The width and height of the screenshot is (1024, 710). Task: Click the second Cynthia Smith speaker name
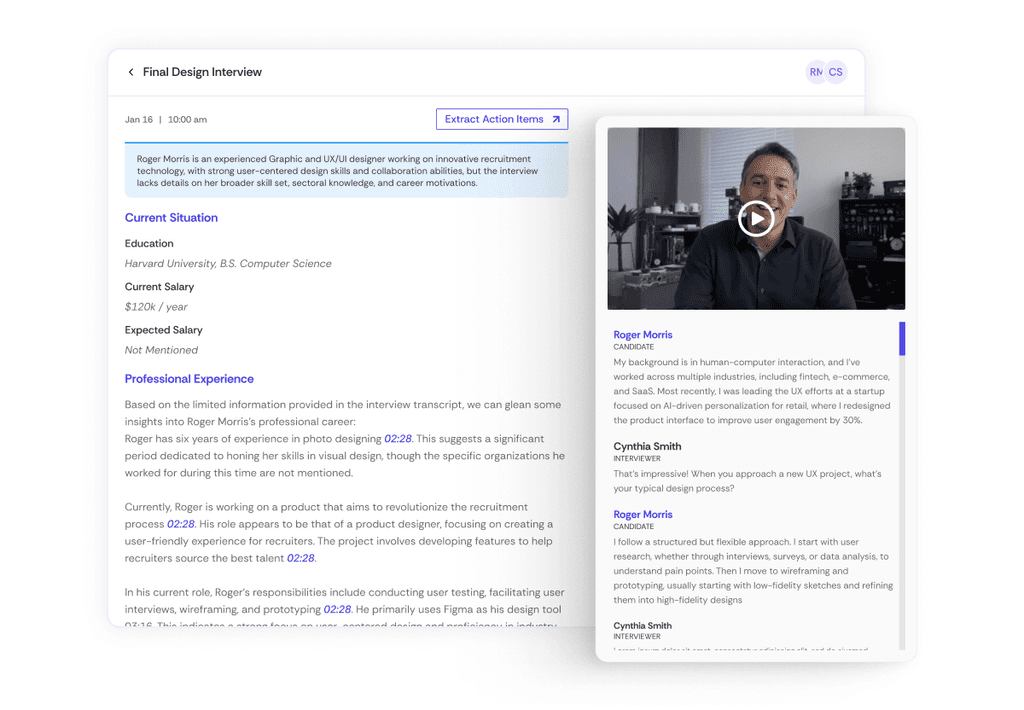[643, 625]
